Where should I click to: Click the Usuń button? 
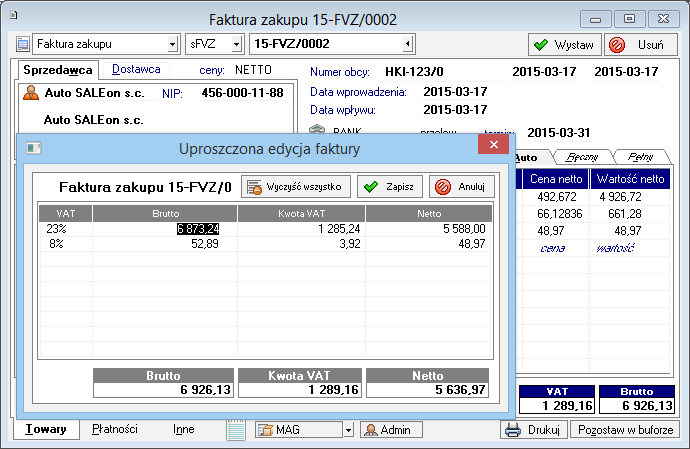pyautogui.click(x=641, y=44)
